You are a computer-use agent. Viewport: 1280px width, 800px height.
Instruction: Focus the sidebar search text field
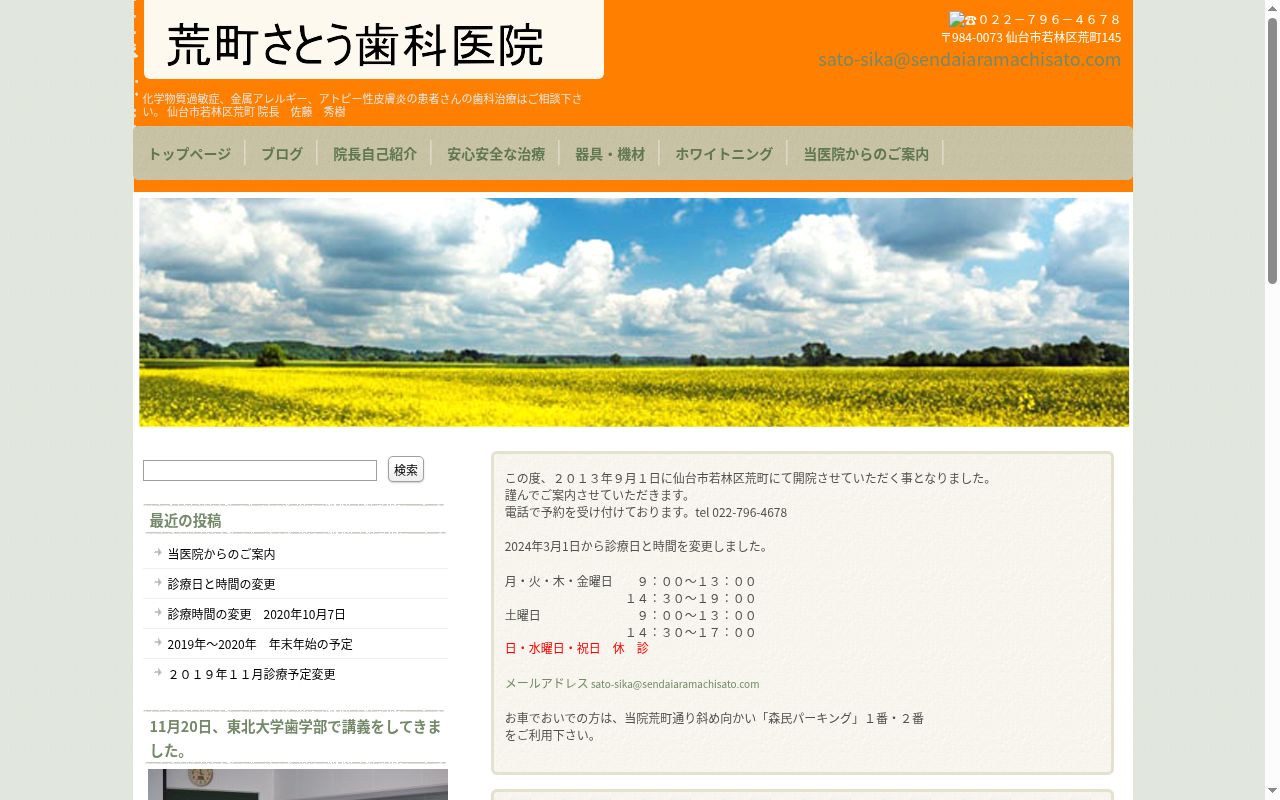click(260, 470)
